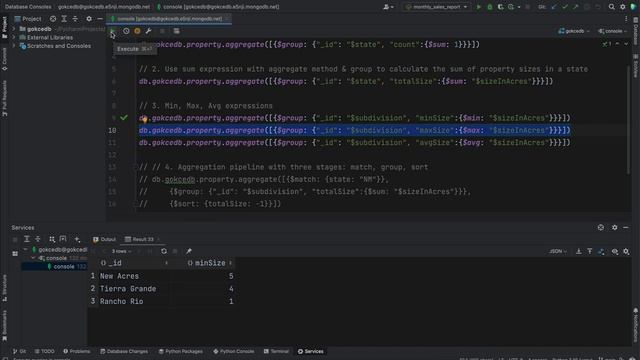Open user account dropdown in top toolbar
The image size is (640, 360).
coord(388,7)
